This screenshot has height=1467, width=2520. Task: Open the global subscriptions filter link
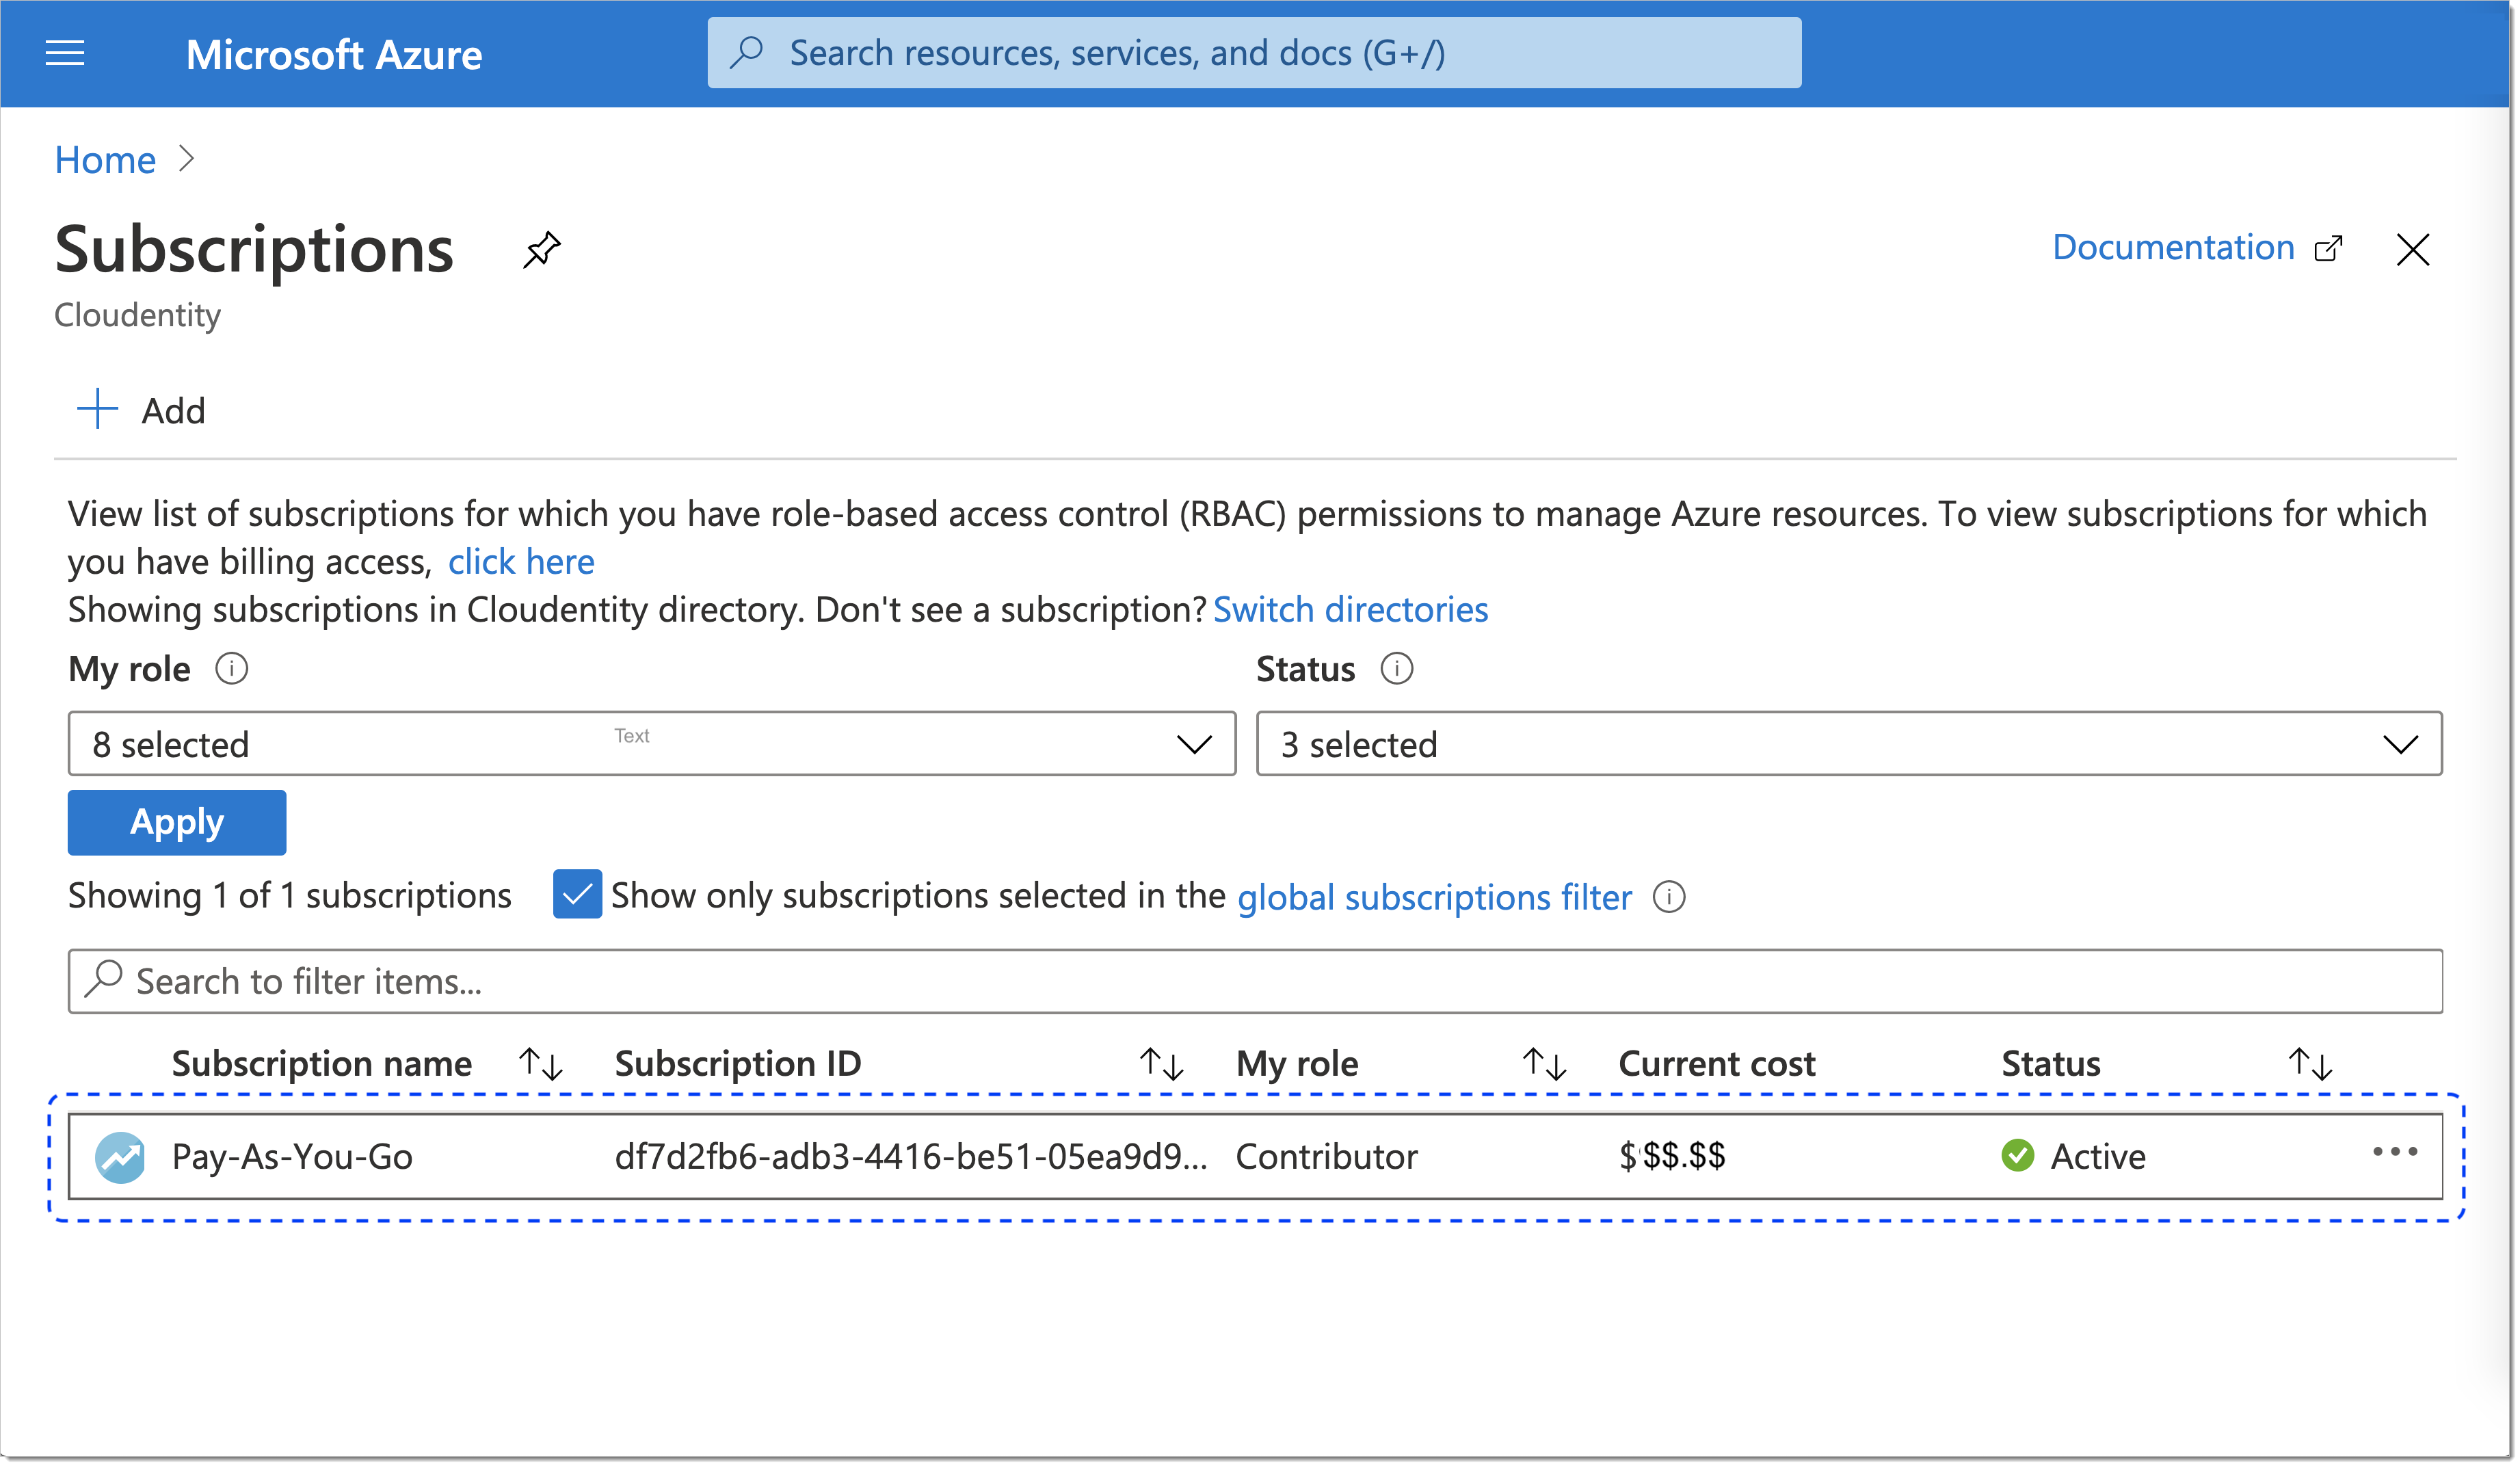tap(1434, 897)
